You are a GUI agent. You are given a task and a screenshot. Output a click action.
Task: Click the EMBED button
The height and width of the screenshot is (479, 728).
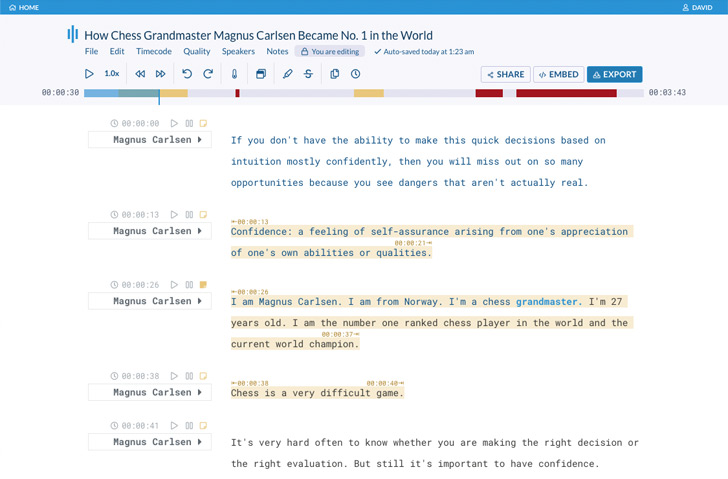pyautogui.click(x=559, y=74)
